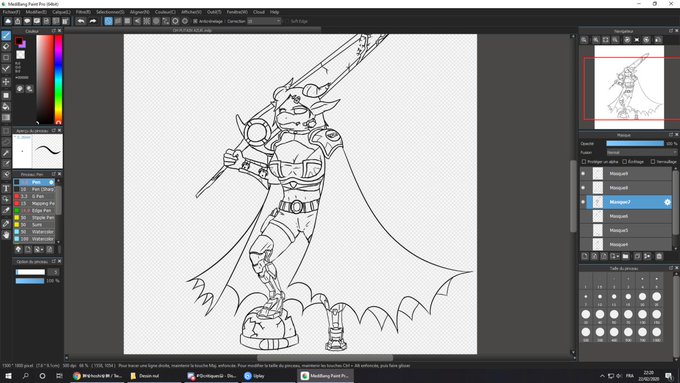Screen dimensions: 680x383
Task: Click the Navigator zoom in icon
Action: click(x=596, y=39)
